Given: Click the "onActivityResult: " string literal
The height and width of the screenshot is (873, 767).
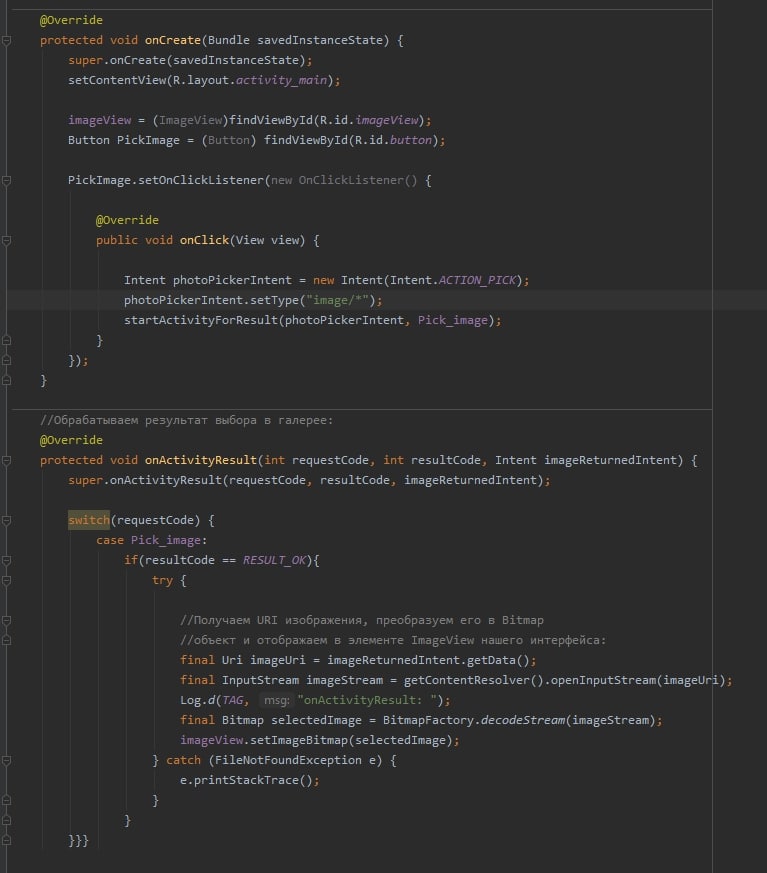Looking at the screenshot, I should 367,700.
